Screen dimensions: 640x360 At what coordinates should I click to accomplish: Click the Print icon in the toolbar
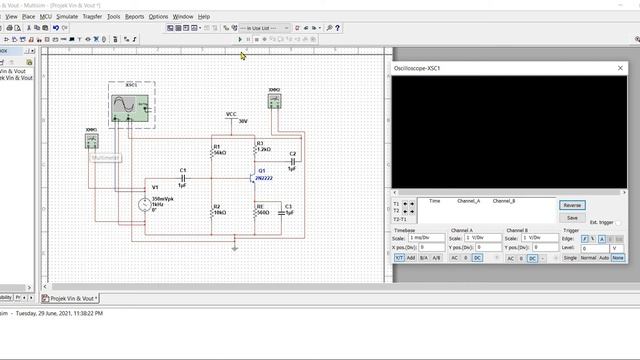pos(9,28)
